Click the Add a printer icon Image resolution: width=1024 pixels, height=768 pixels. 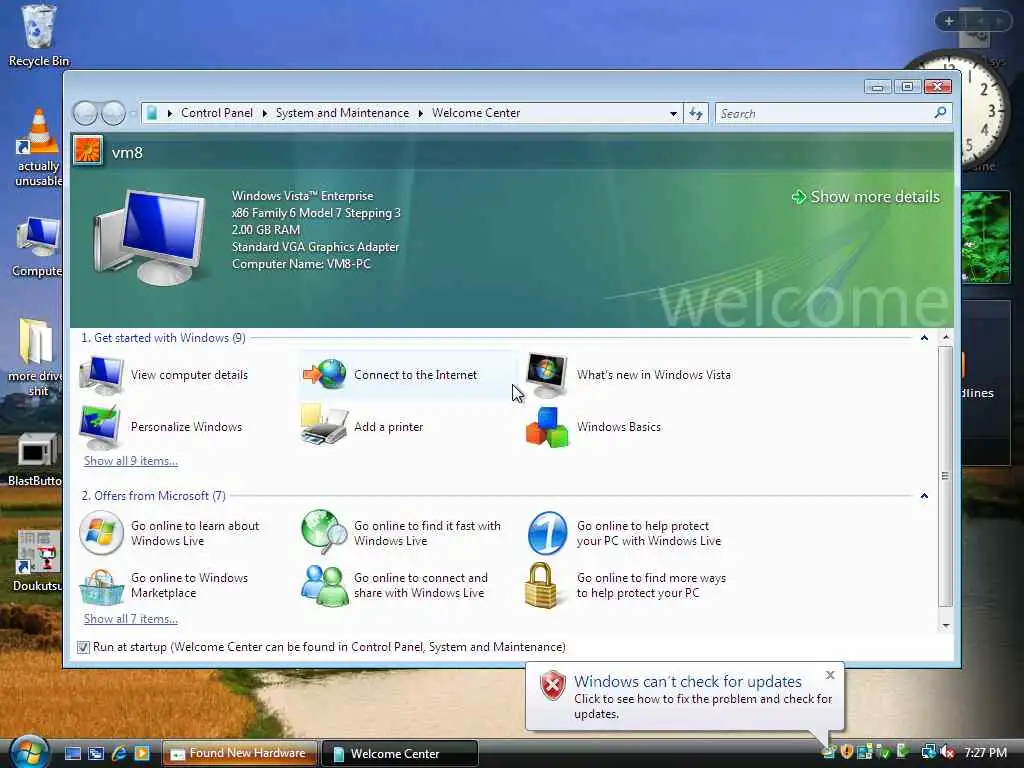click(324, 426)
